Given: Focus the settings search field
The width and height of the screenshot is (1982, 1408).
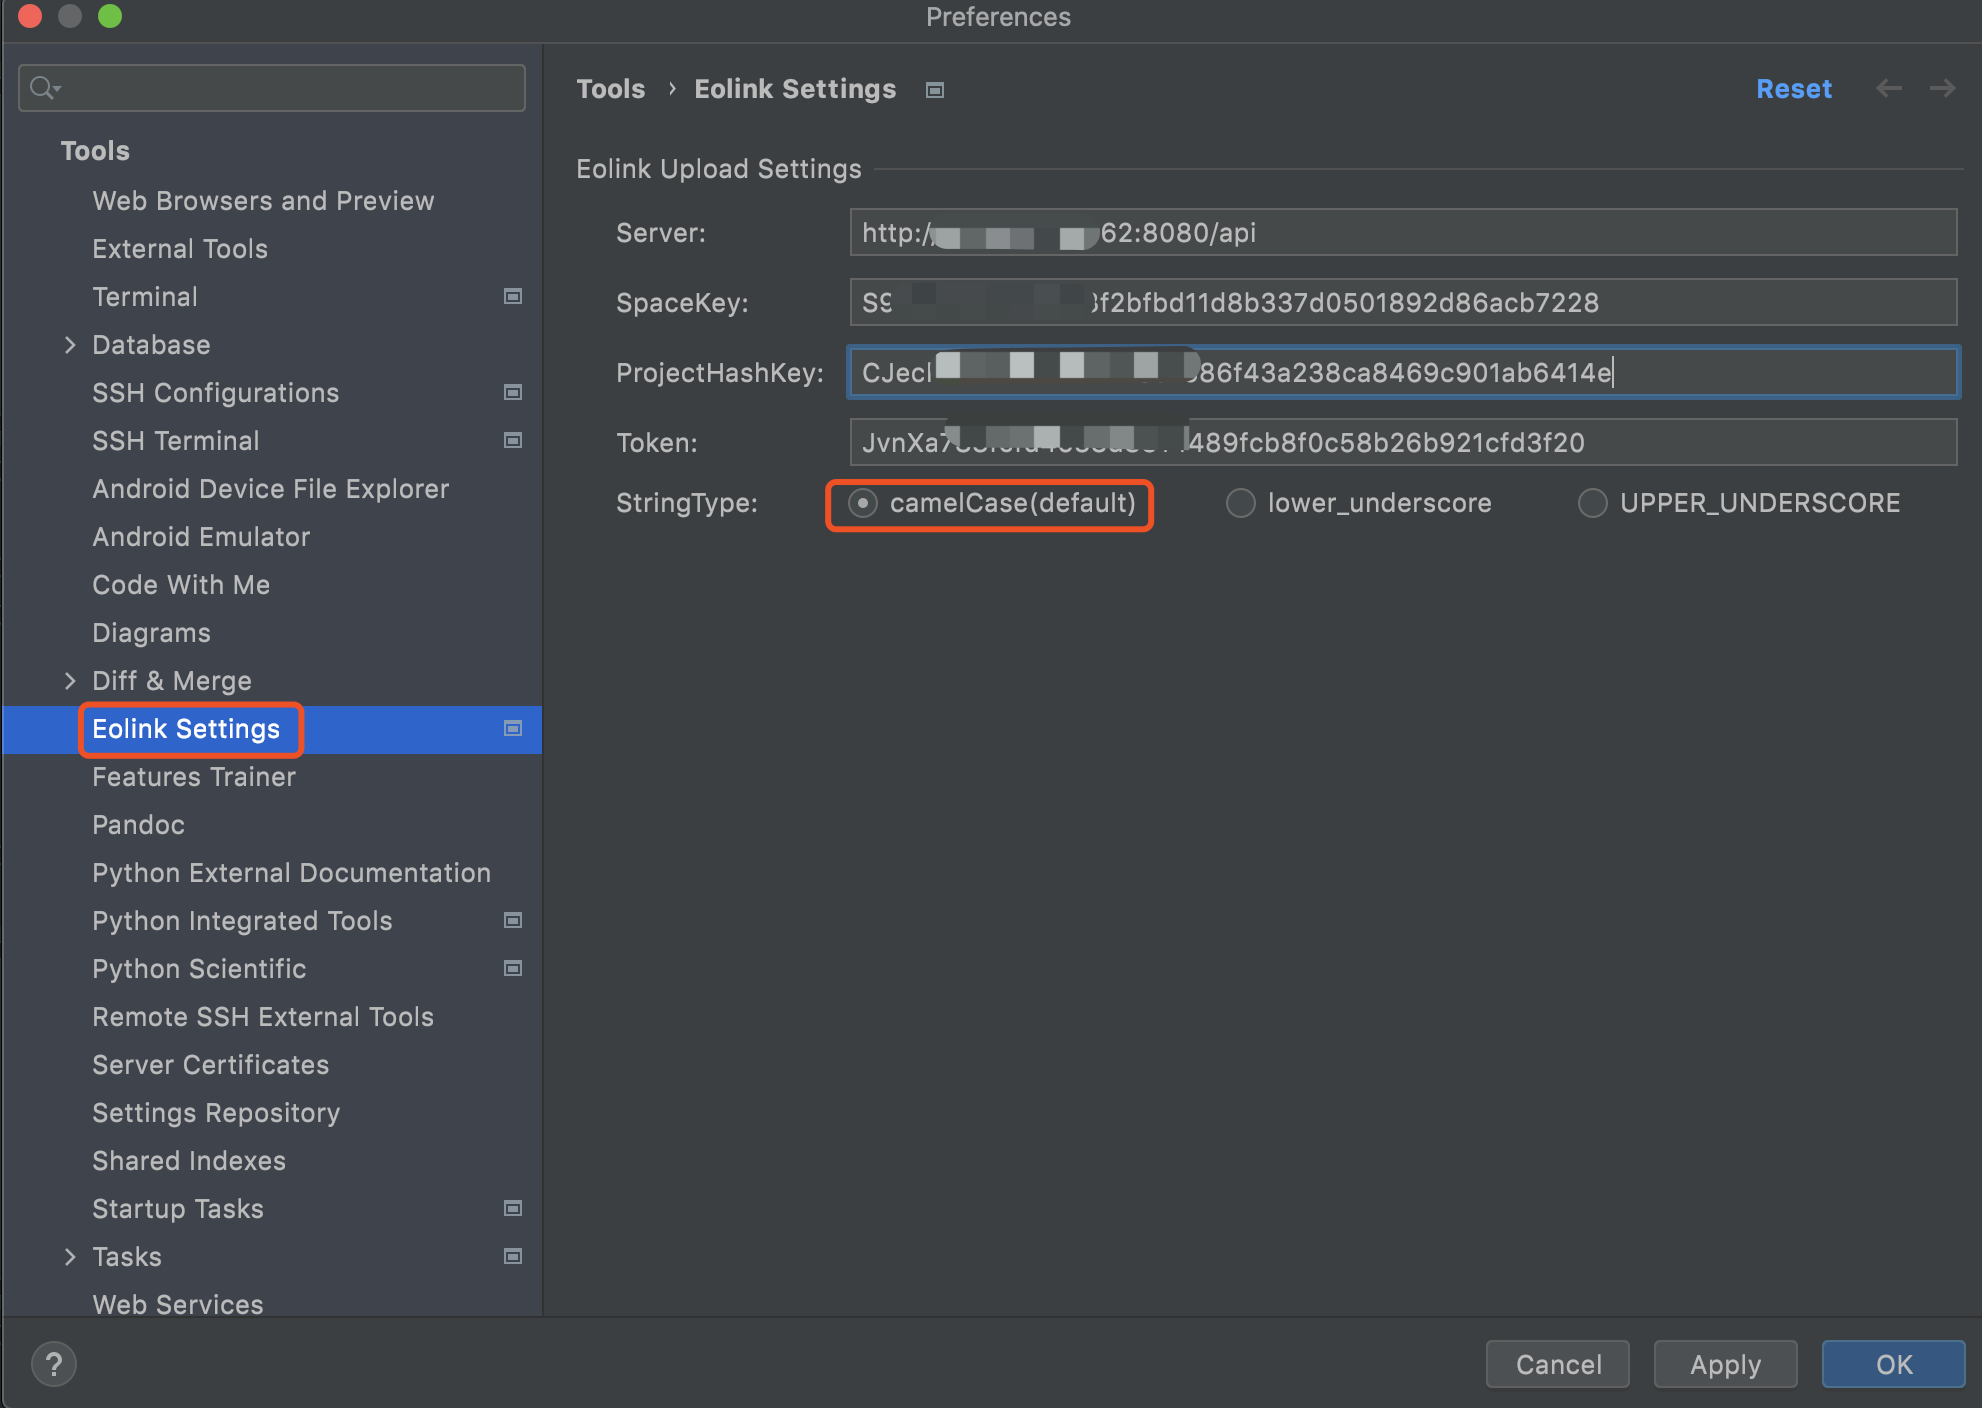Looking at the screenshot, I should click(x=272, y=88).
